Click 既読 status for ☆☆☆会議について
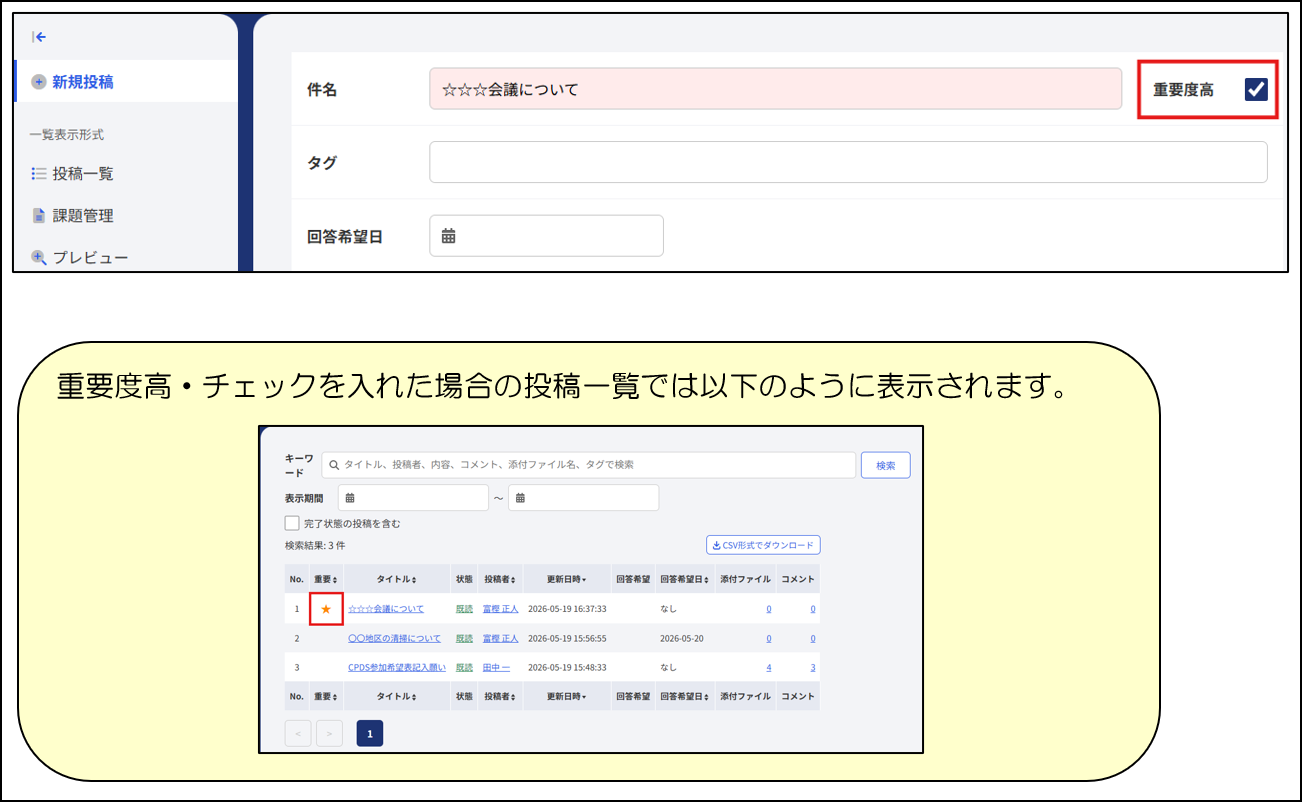This screenshot has height=802, width=1302. point(464,608)
